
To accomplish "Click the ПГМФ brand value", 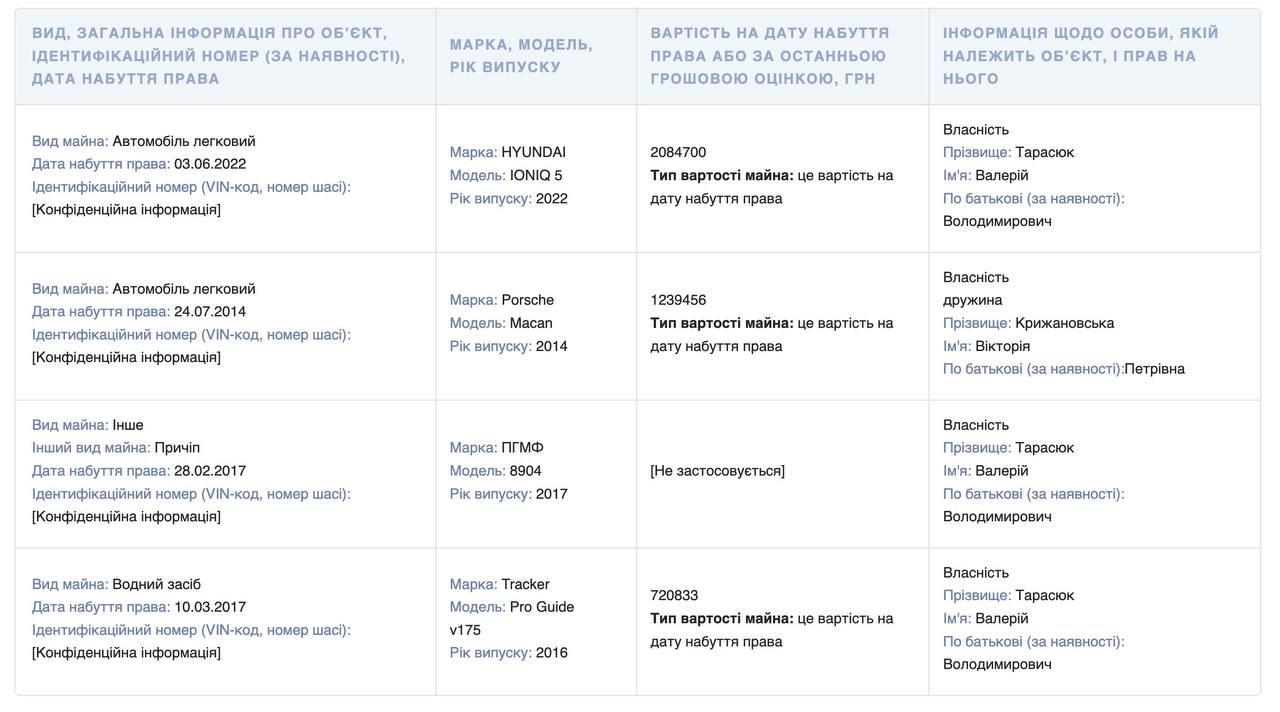I will tap(522, 448).
